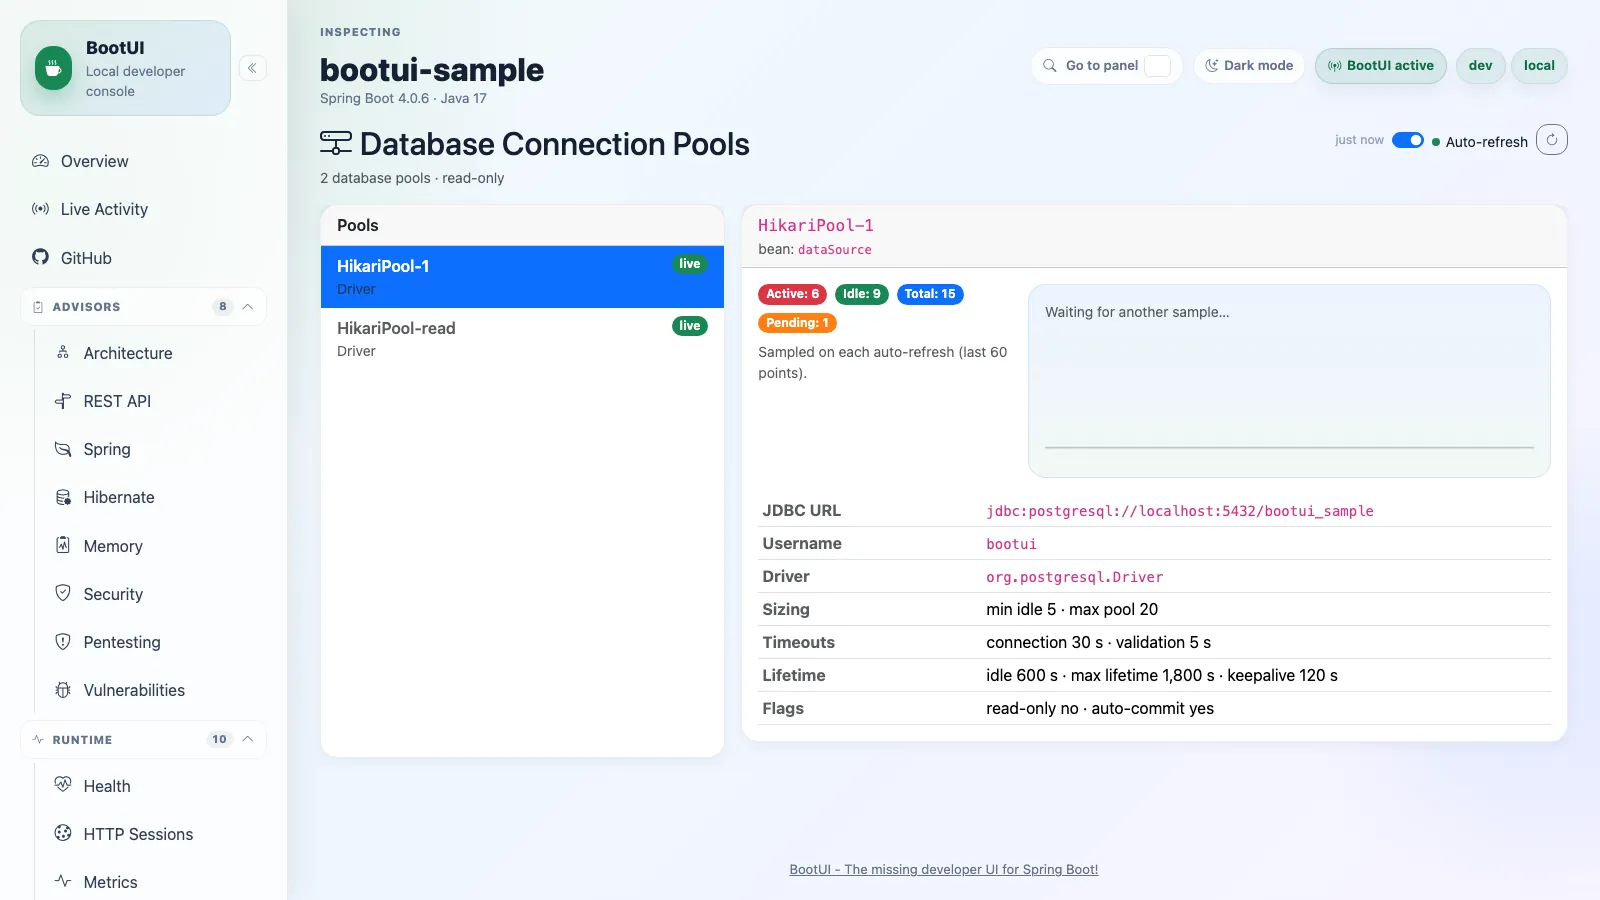Open the Overview page

tap(143, 161)
